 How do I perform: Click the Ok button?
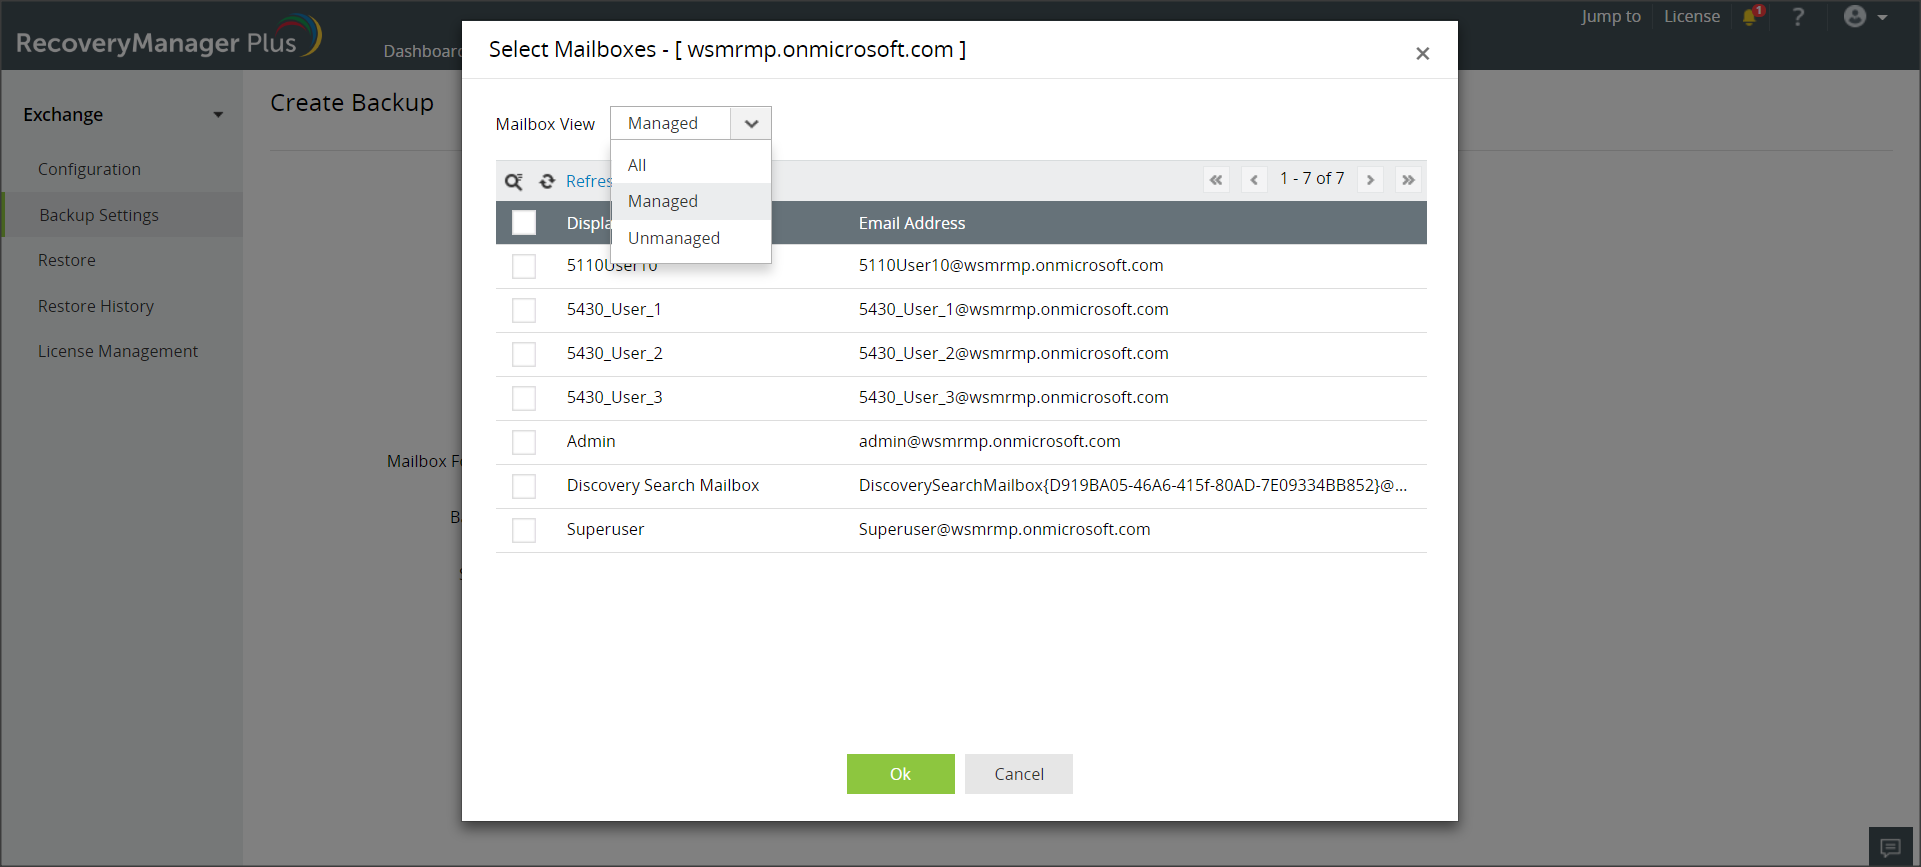point(901,774)
